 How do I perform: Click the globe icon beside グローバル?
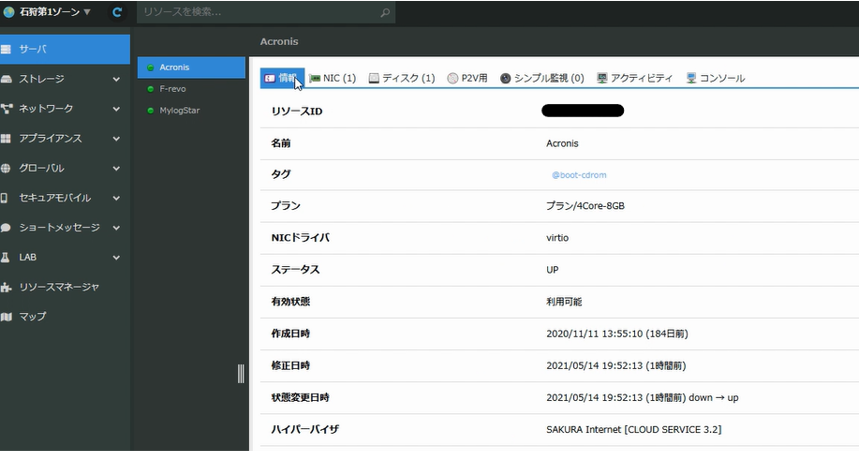click(5, 168)
